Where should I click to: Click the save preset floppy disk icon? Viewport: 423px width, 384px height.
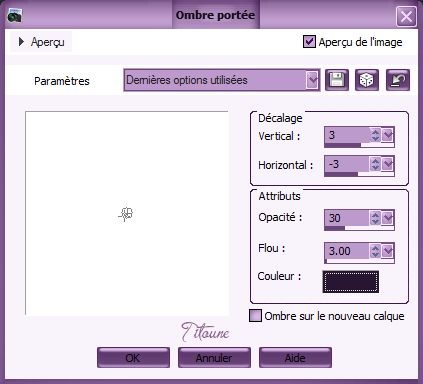[337, 80]
